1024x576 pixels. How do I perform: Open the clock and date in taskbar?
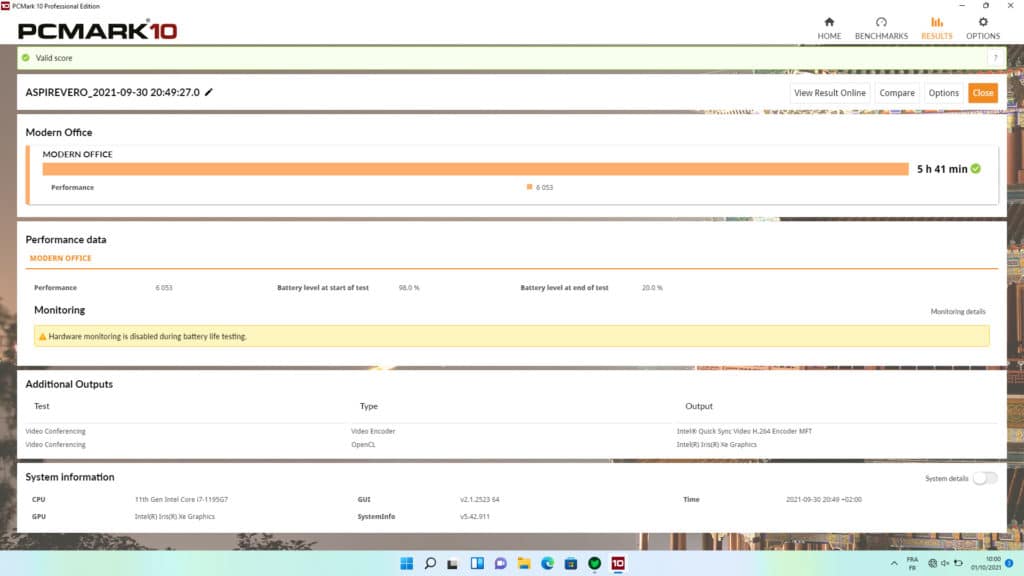(985, 563)
